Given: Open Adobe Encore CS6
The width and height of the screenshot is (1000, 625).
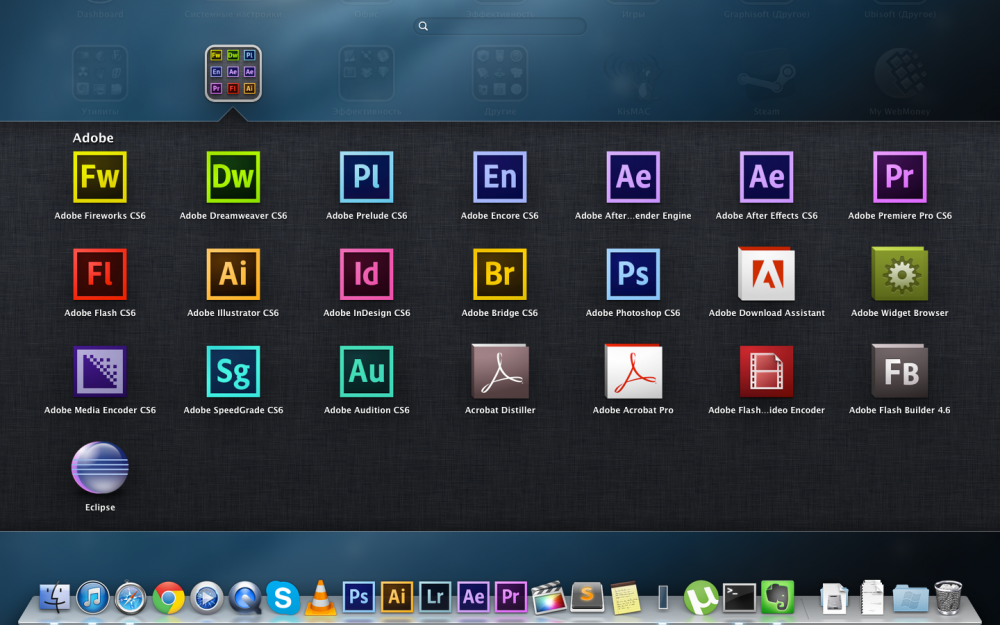Looking at the screenshot, I should point(499,177).
